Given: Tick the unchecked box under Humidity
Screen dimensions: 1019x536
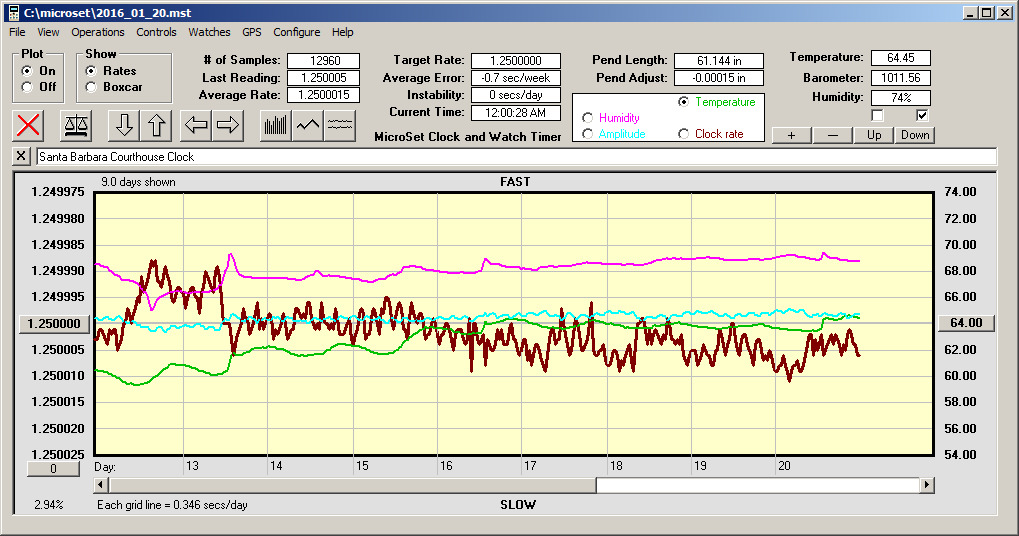Looking at the screenshot, I should (x=877, y=116).
